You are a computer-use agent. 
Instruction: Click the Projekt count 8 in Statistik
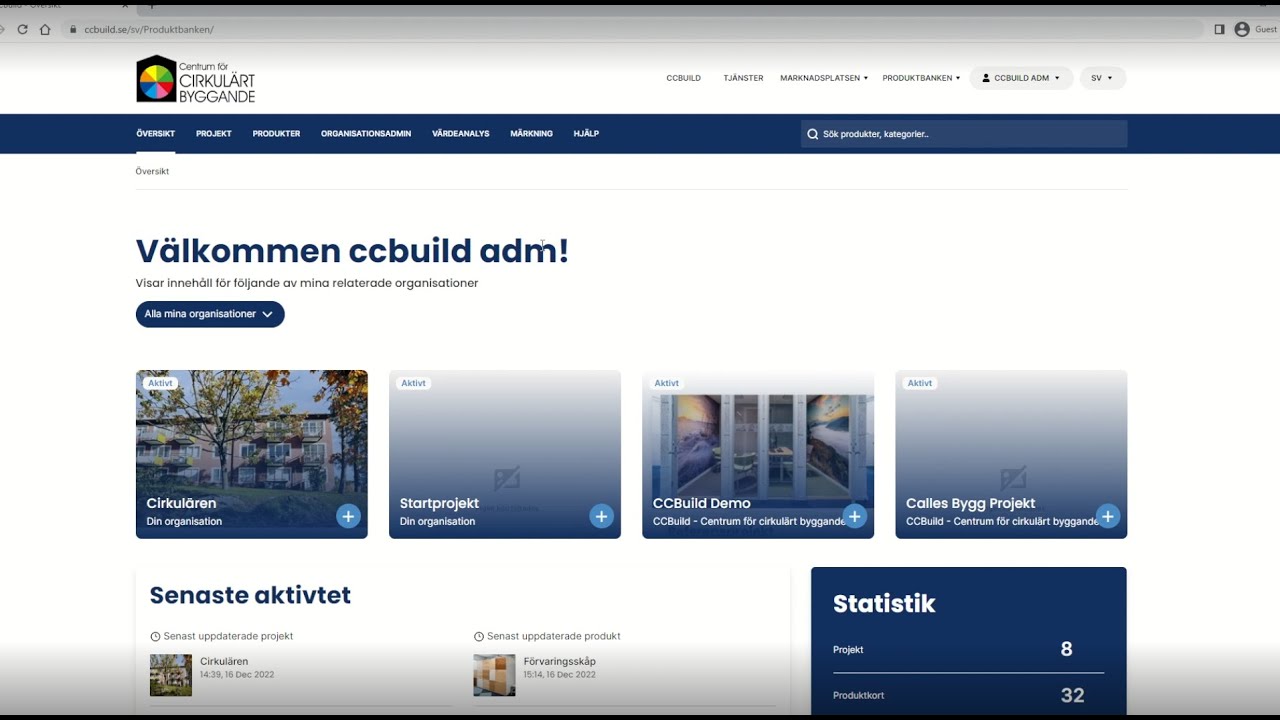(1066, 650)
